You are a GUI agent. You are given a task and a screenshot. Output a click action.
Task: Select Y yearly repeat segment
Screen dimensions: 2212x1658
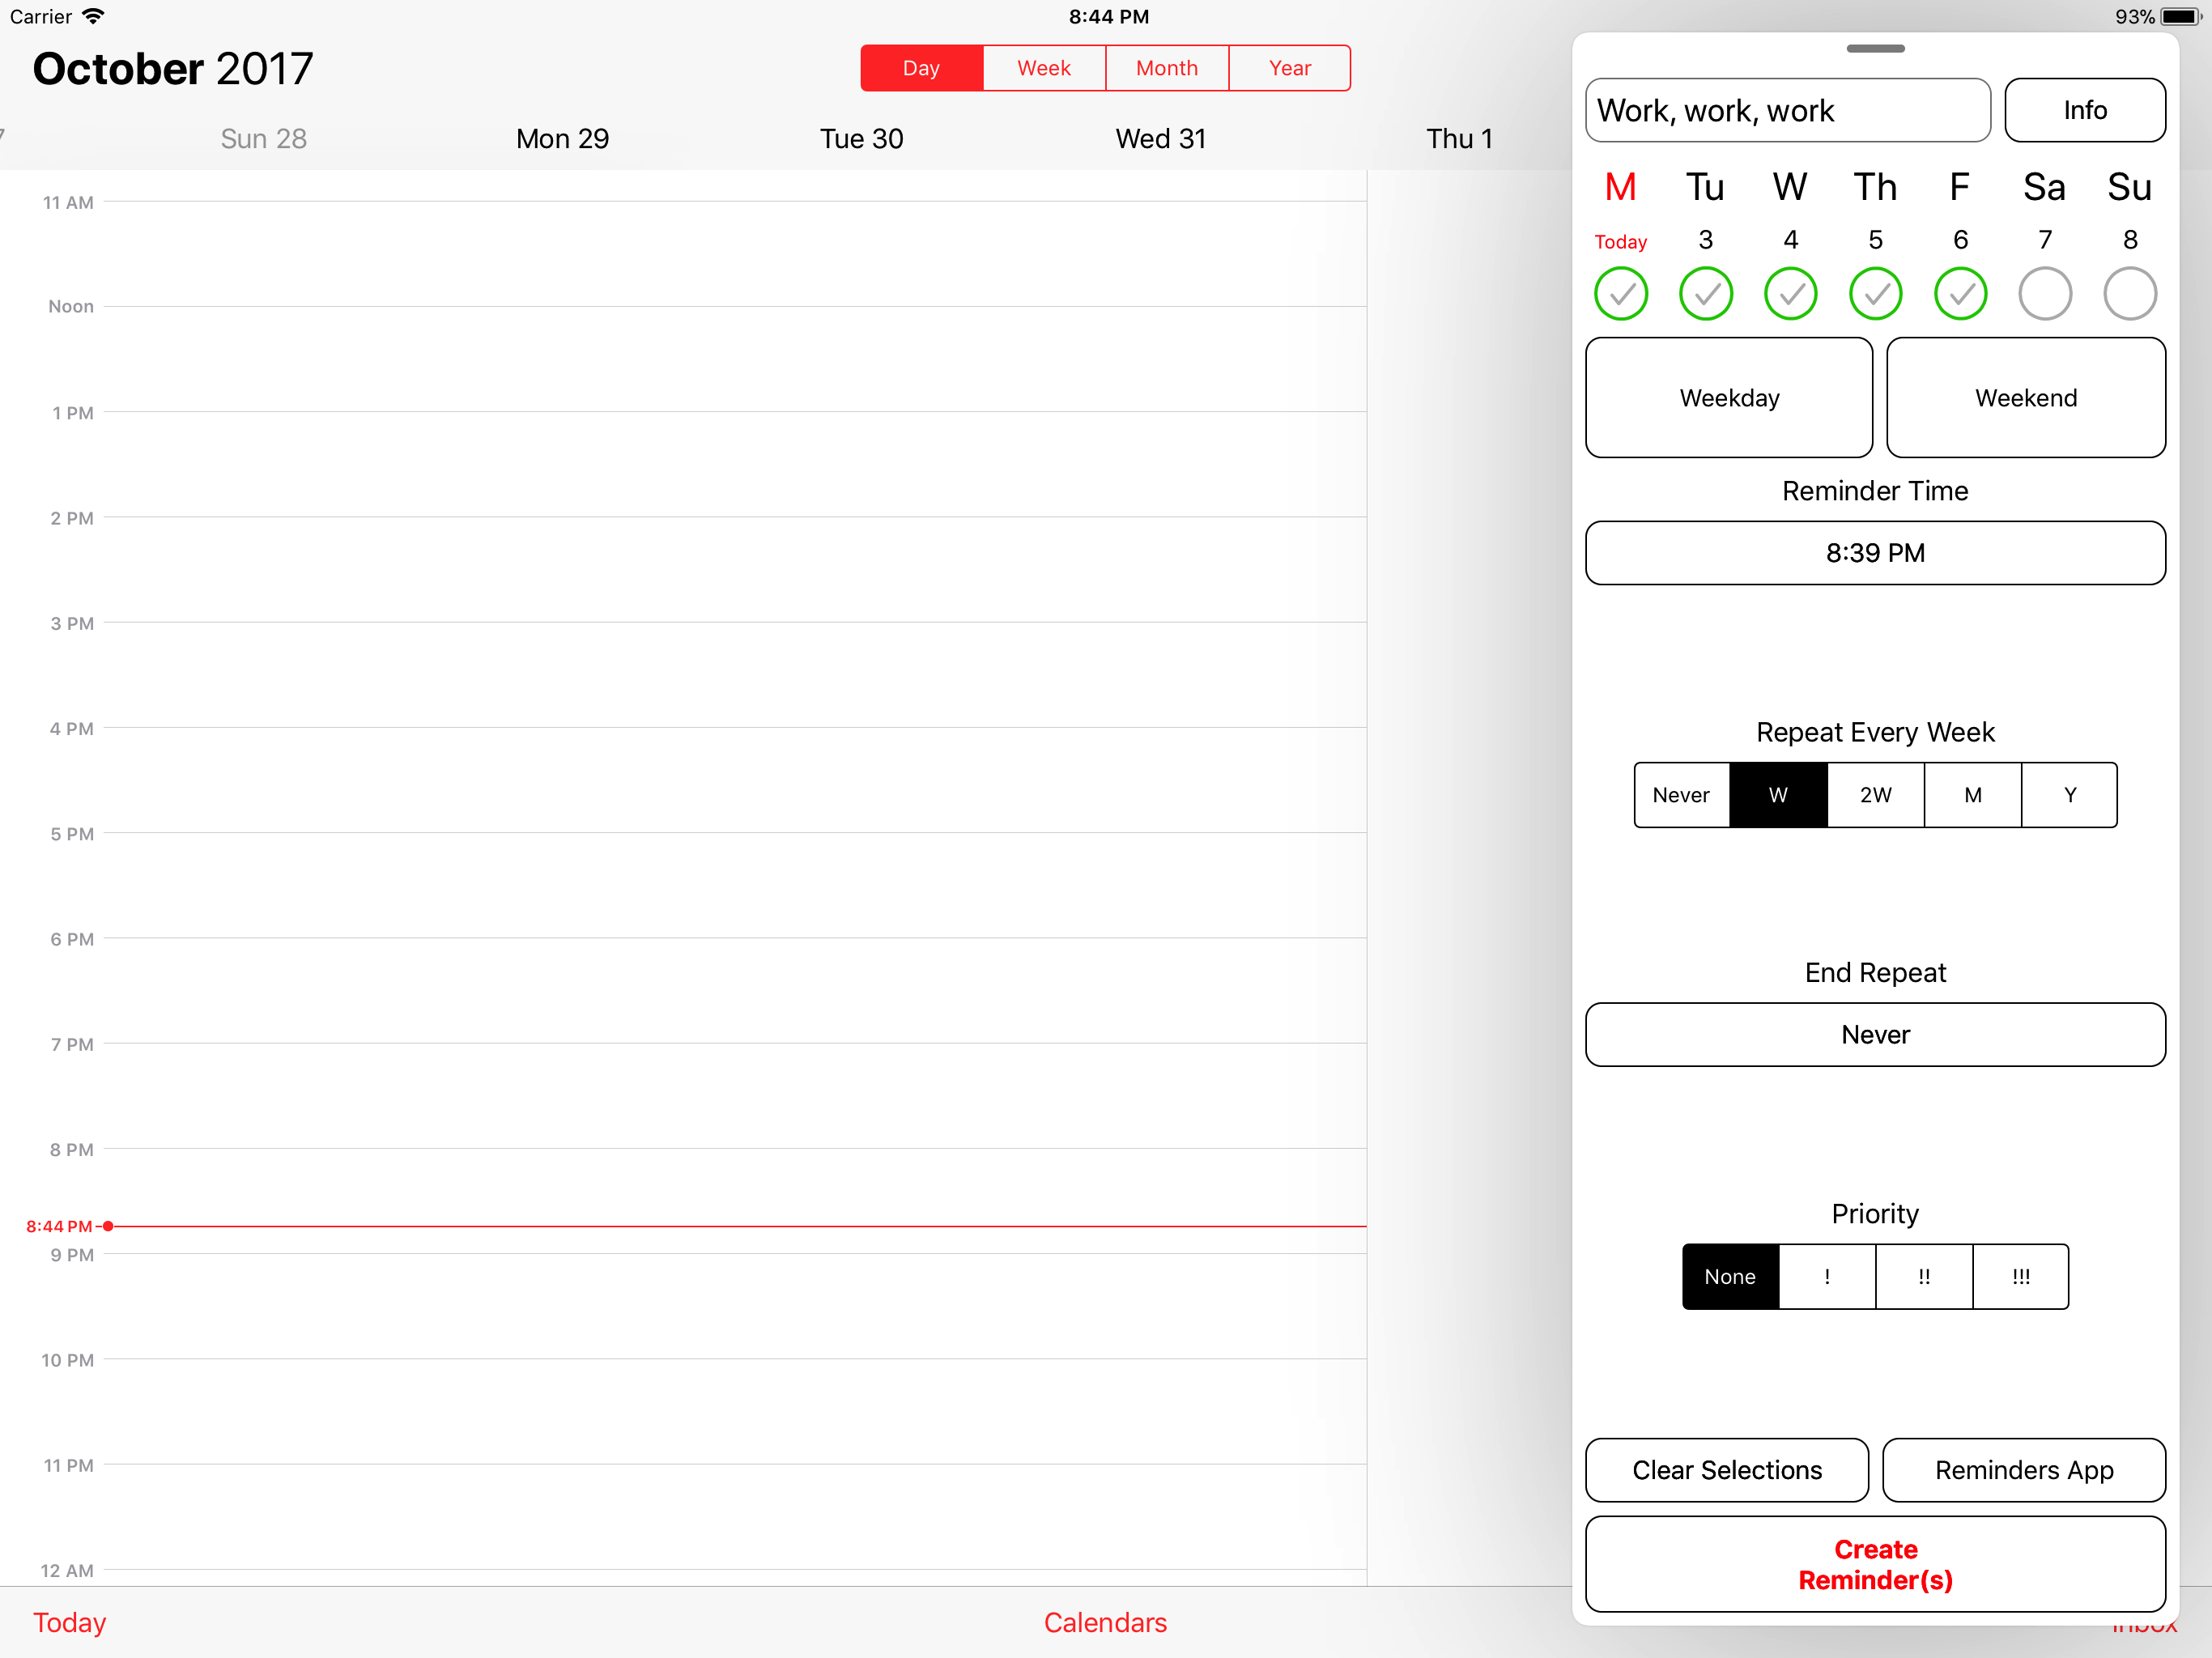click(2070, 795)
